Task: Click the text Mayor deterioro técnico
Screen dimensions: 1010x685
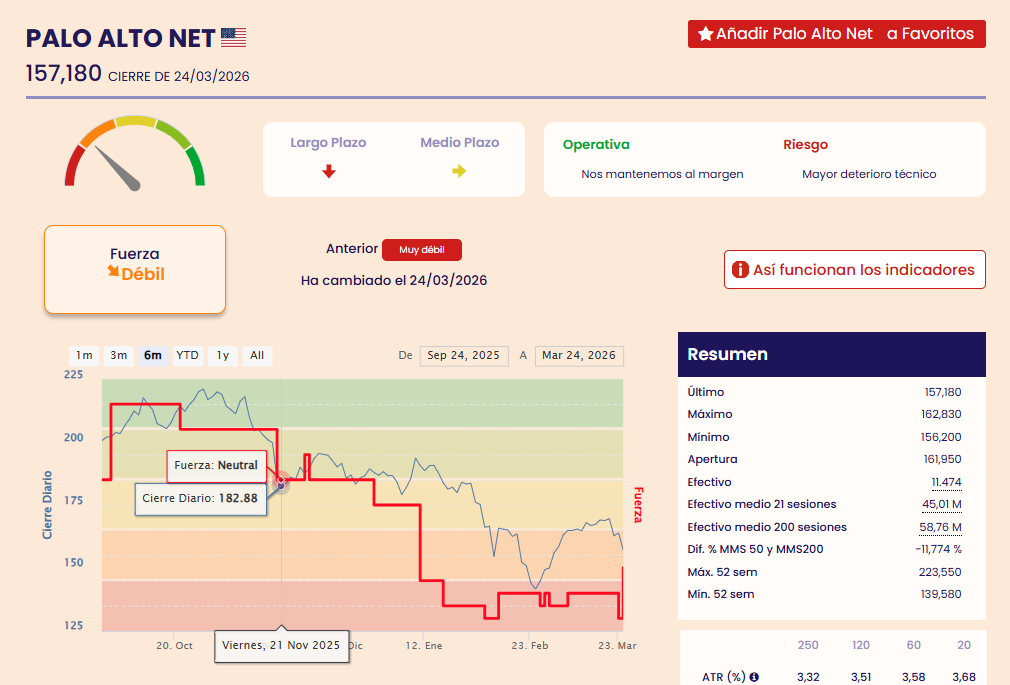Action: coord(869,174)
